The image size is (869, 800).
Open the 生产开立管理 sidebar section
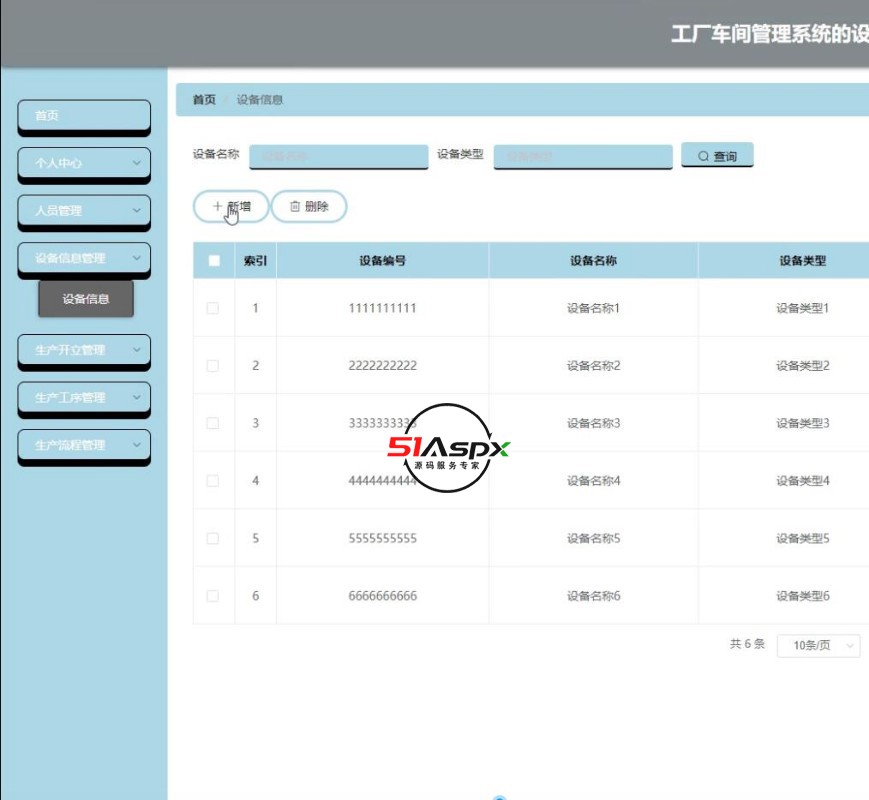click(83, 351)
